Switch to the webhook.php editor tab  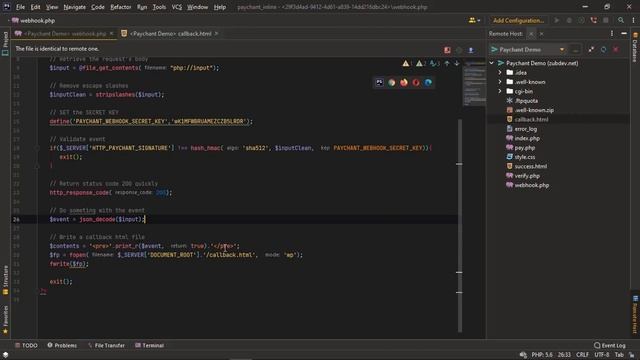pos(65,33)
